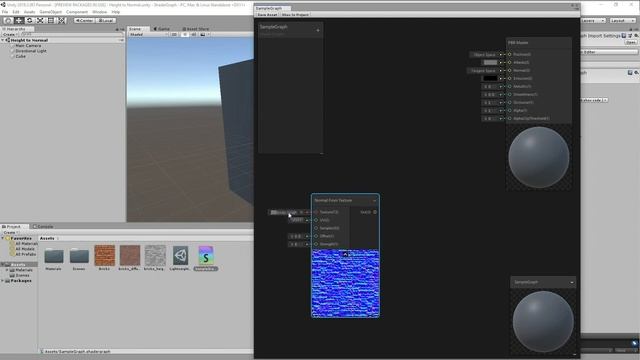Select the combined Transform tool
Image resolution: width=640 pixels, height=360 pixels.
pyautogui.click(x=61, y=20)
